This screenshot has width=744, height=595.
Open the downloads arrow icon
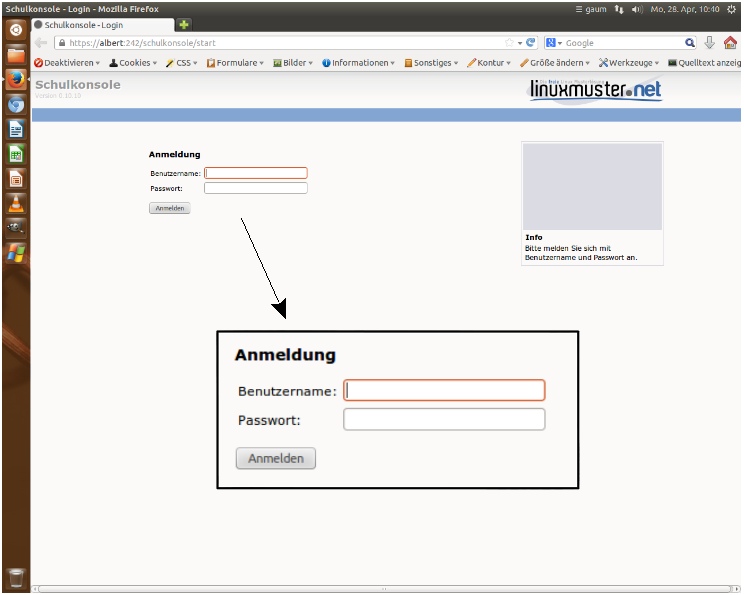pos(709,43)
